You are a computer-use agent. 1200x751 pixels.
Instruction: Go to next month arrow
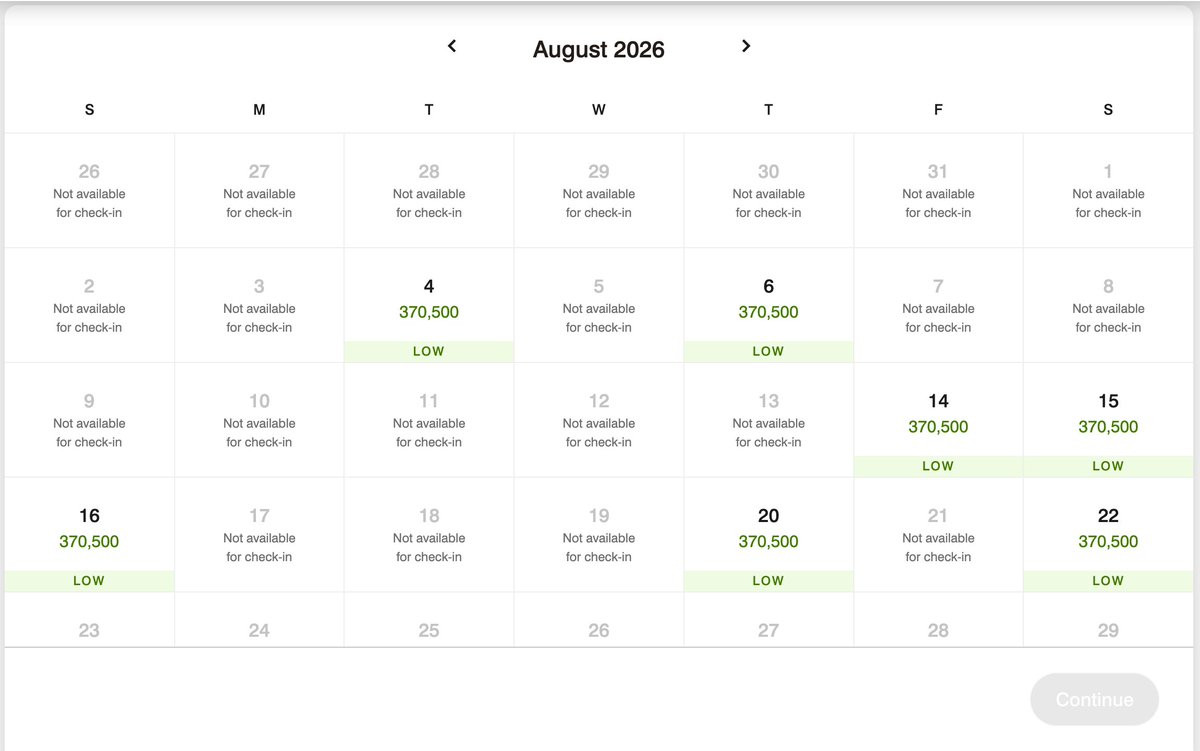pyautogui.click(x=745, y=46)
